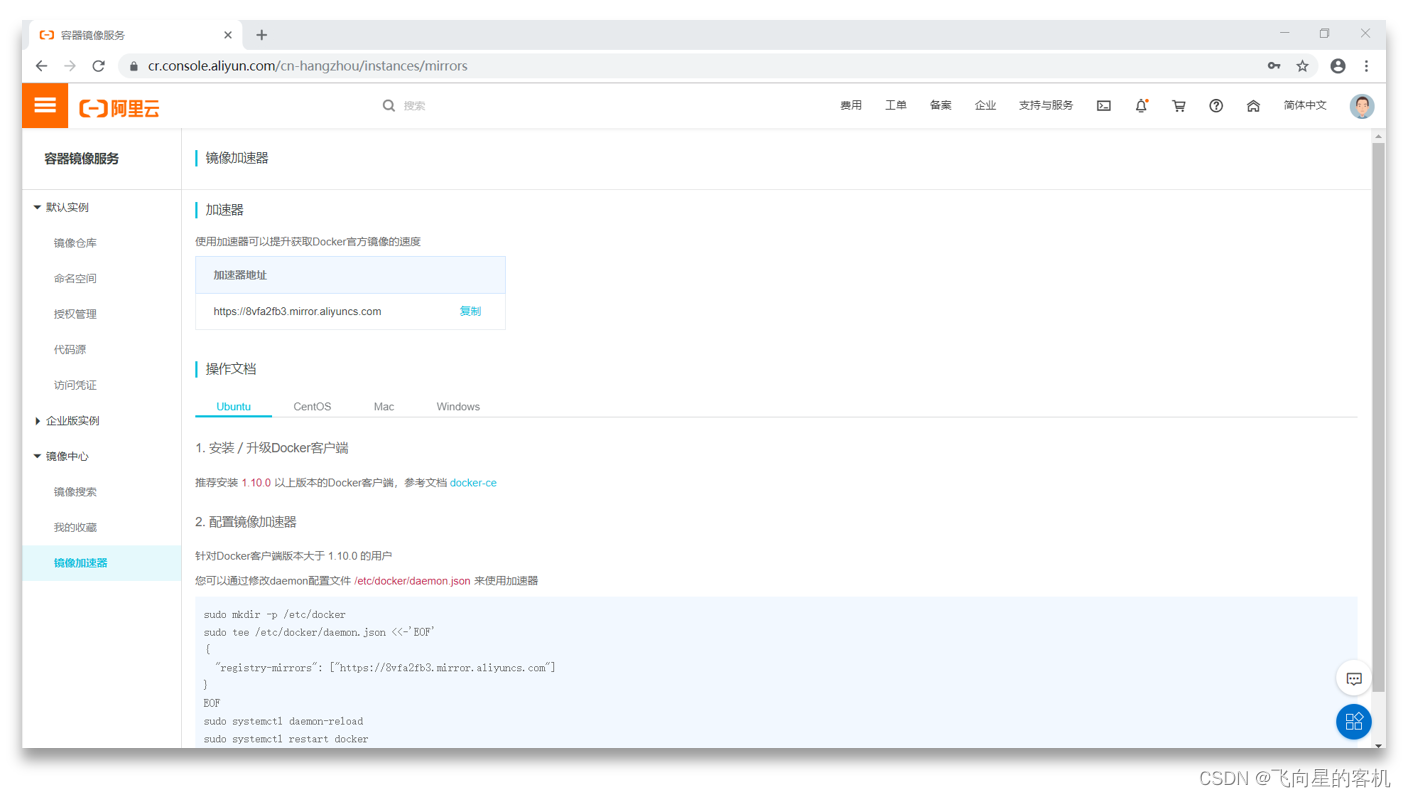Open the shopping cart icon
Viewport: 1406px width, 797px height.
(x=1179, y=105)
